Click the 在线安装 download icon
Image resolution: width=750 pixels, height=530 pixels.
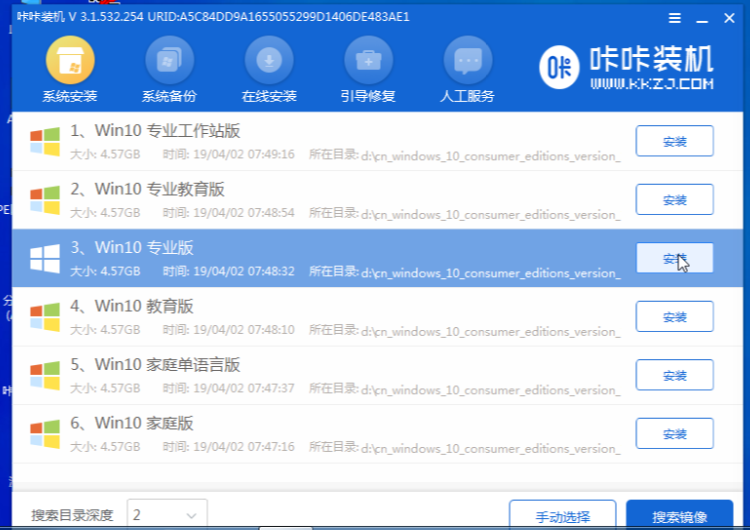point(269,61)
